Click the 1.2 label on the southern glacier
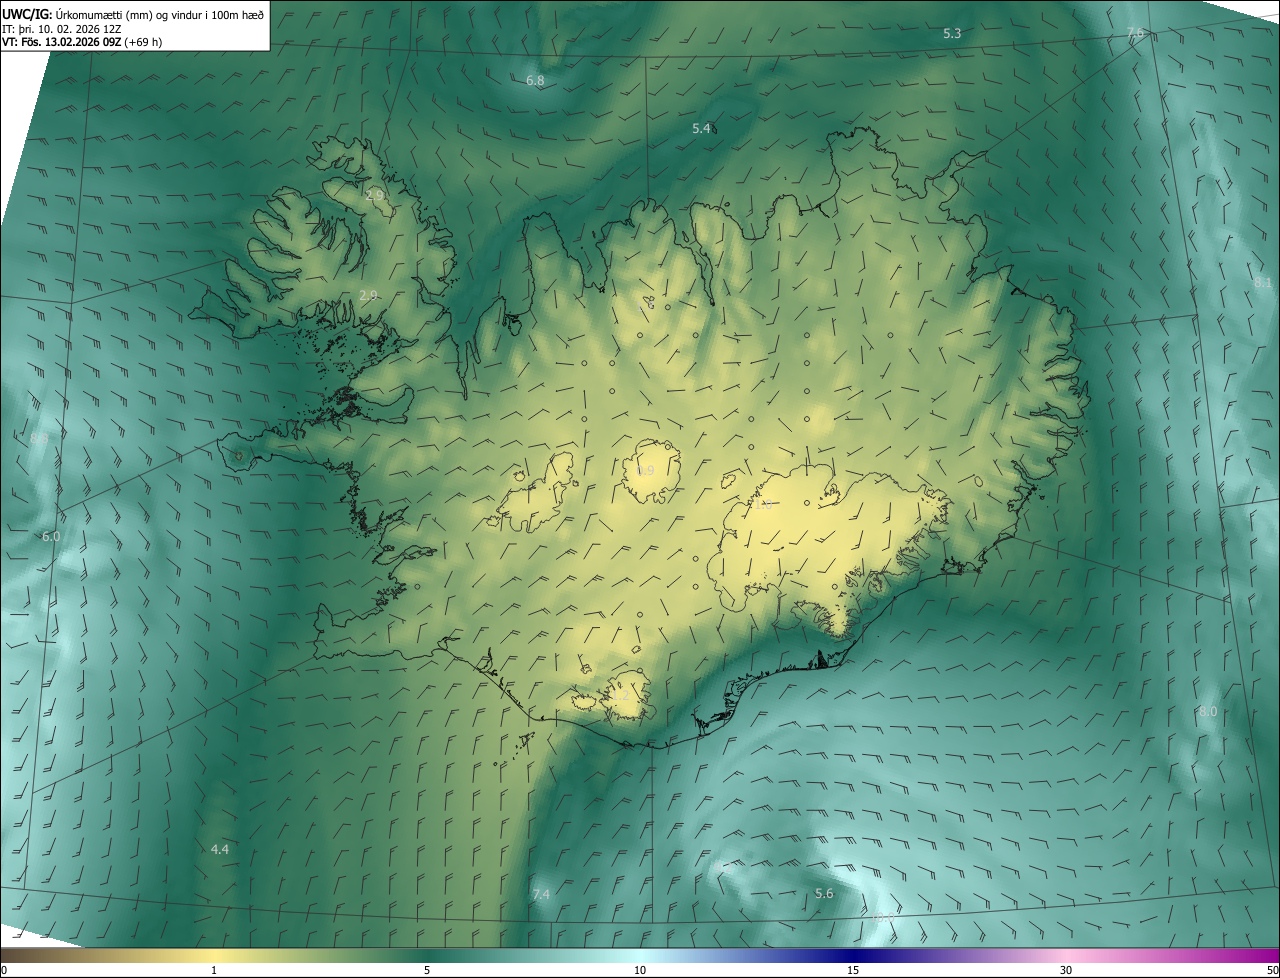The height and width of the screenshot is (978, 1280). click(x=621, y=695)
